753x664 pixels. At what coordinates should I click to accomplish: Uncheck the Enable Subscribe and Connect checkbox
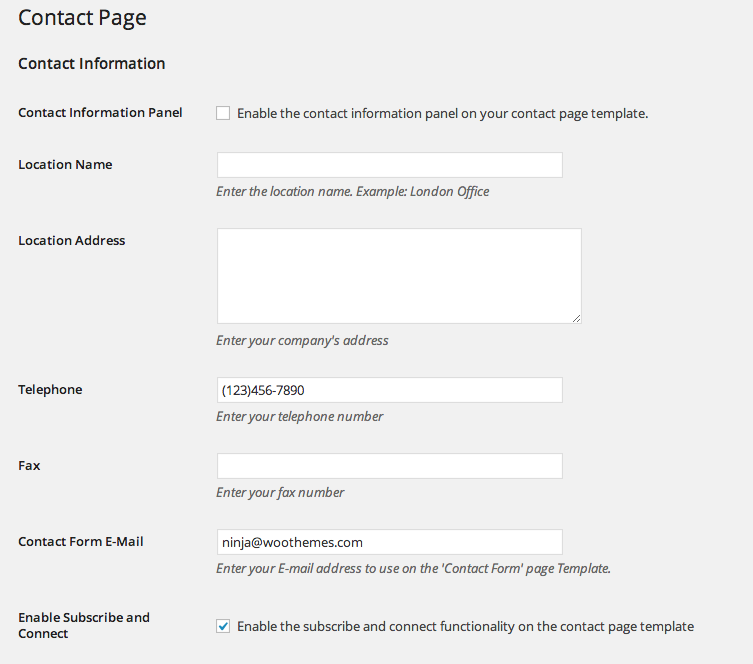[223, 626]
